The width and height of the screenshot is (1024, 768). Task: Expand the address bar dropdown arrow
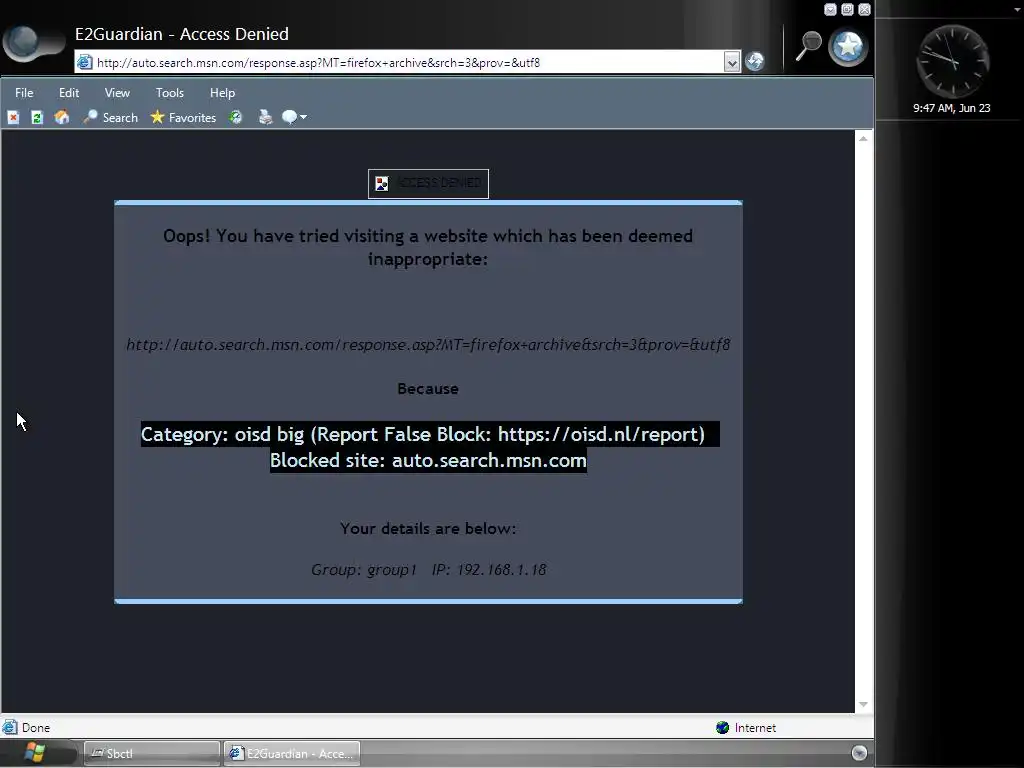tap(731, 63)
